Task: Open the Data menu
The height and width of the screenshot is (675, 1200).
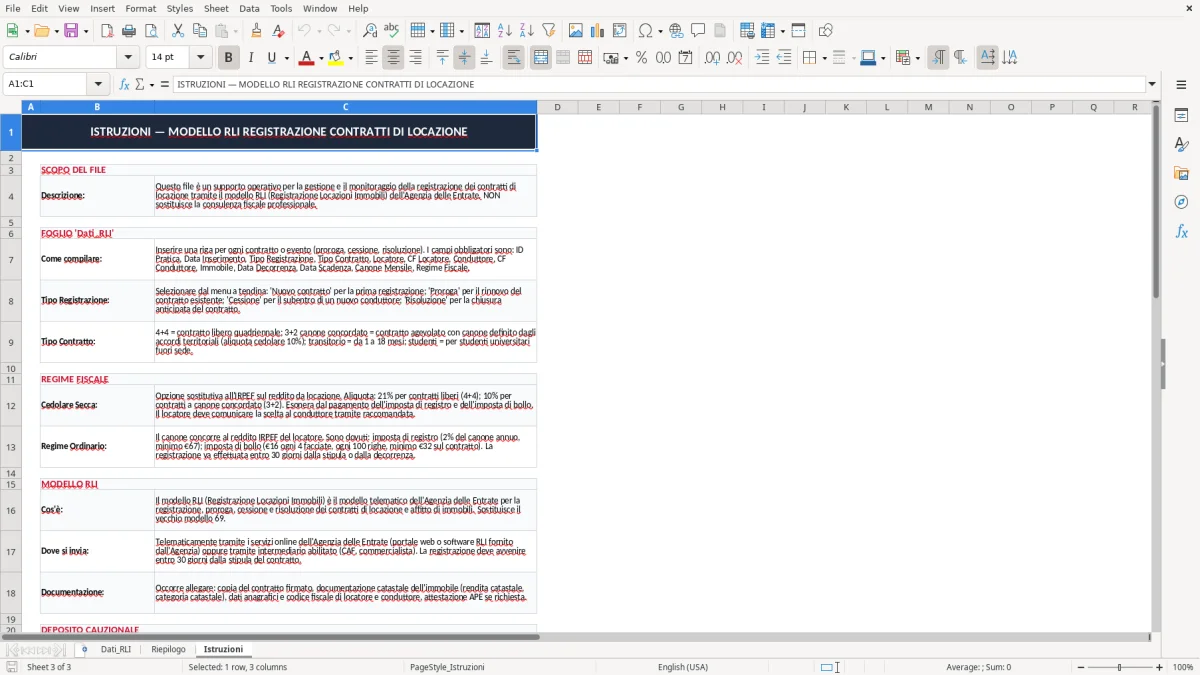Action: [249, 8]
